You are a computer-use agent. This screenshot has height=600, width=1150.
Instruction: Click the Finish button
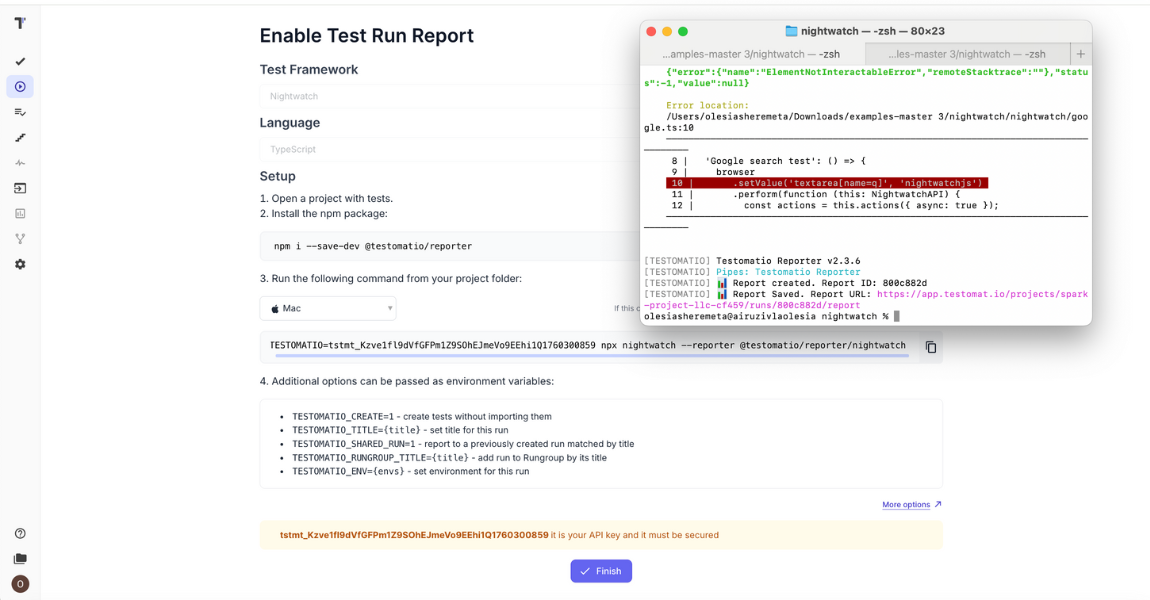click(x=601, y=571)
